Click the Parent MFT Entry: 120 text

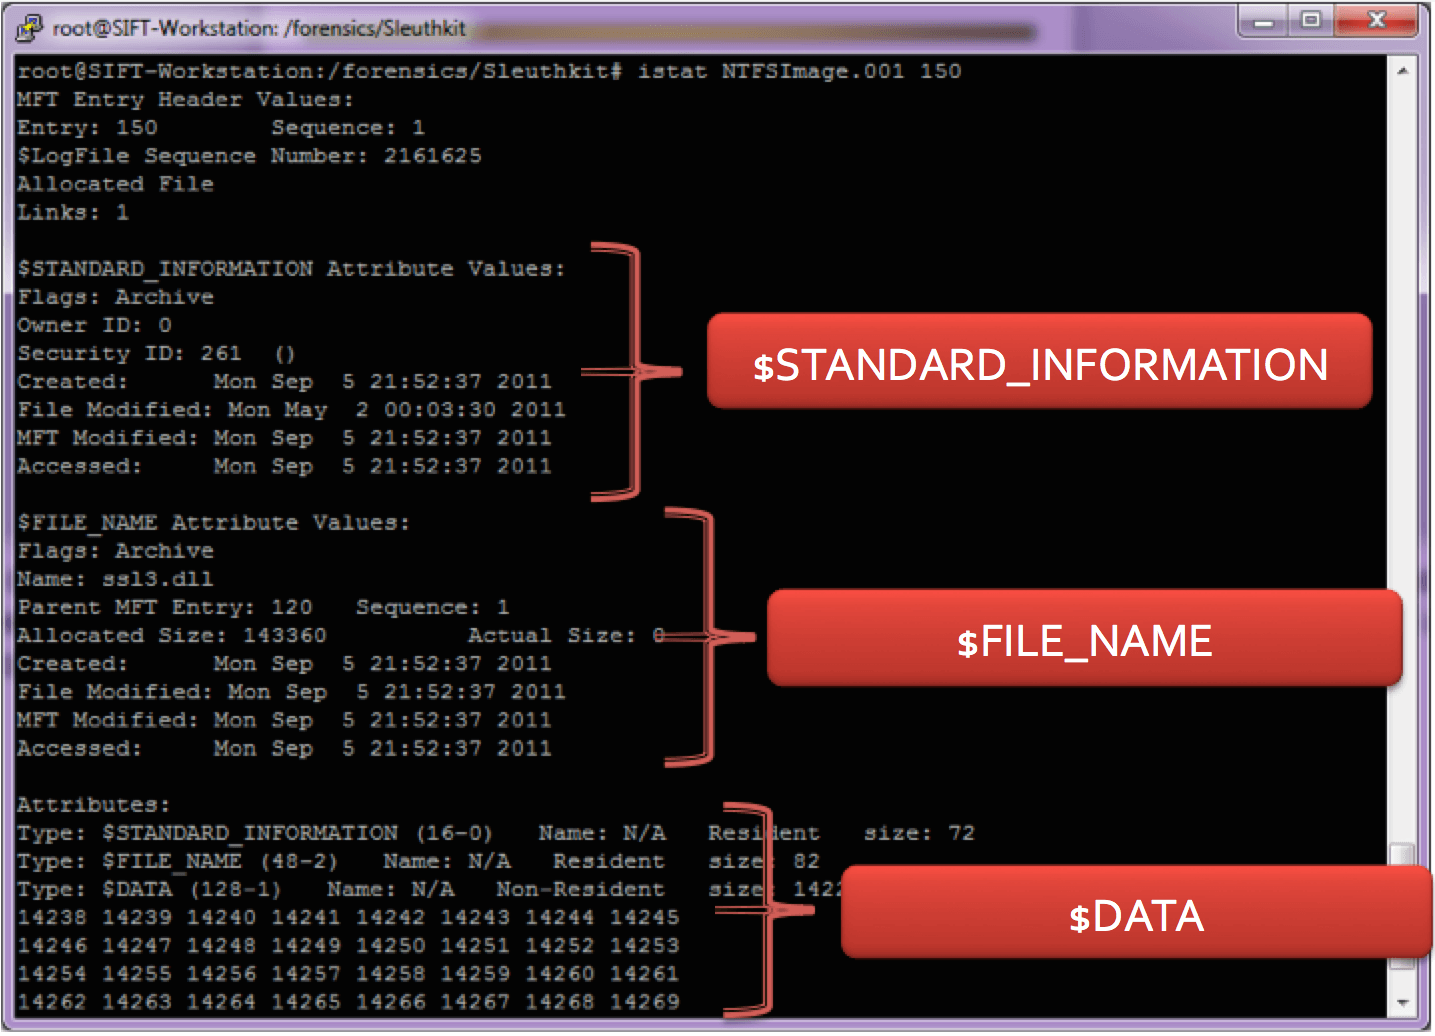165,607
